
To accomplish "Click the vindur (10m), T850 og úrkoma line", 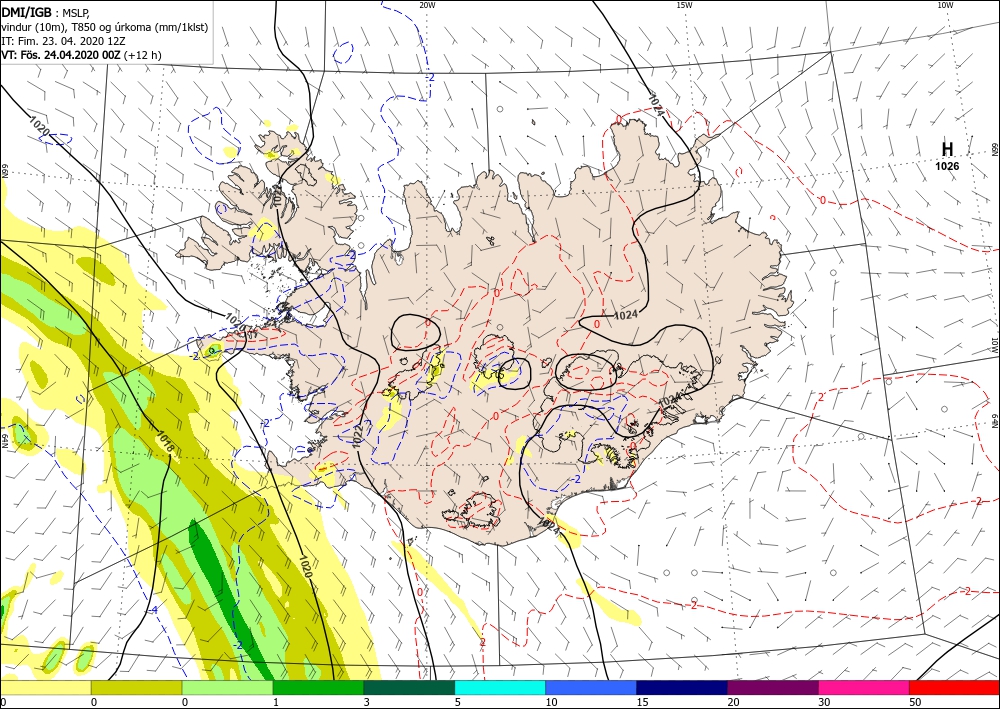I will point(105,27).
